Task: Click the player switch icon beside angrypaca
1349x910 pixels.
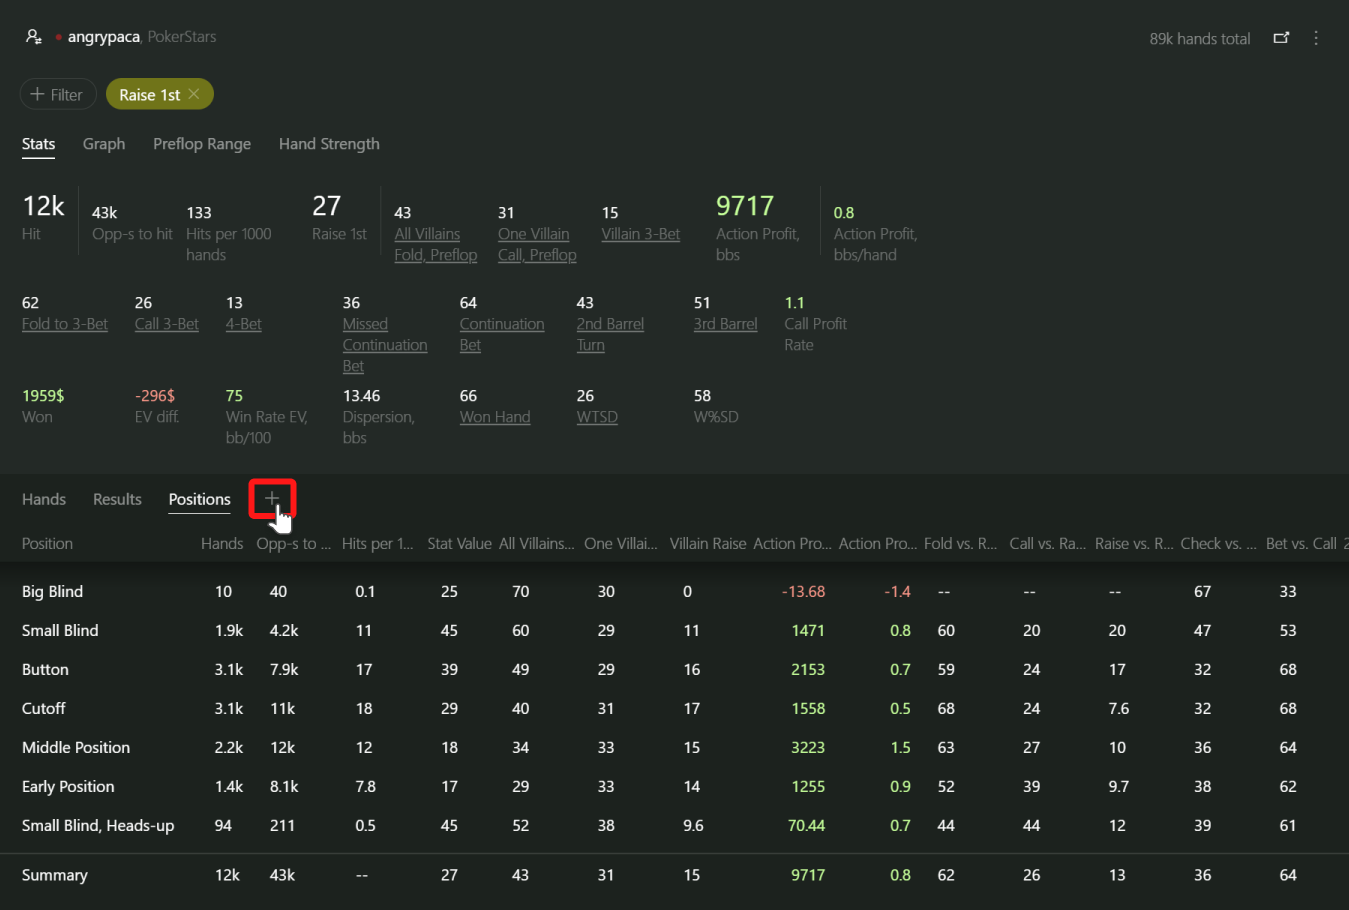Action: [x=33, y=37]
